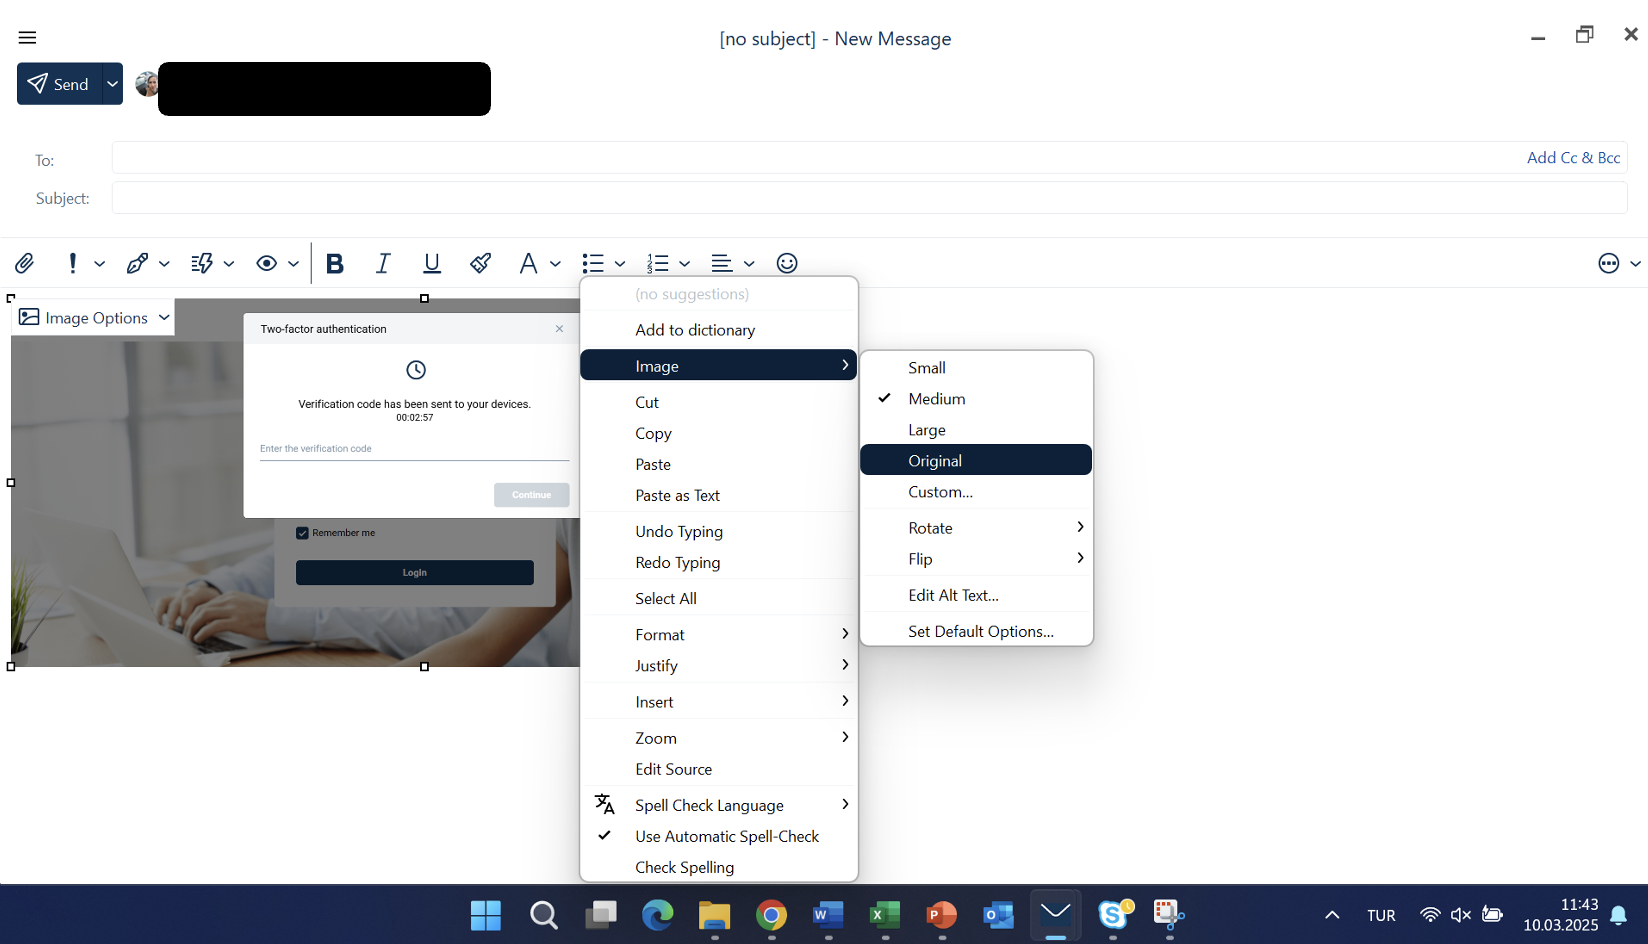Screen dimensions: 1648x944
Task: Select Undo Typing
Action: click(718, 531)
